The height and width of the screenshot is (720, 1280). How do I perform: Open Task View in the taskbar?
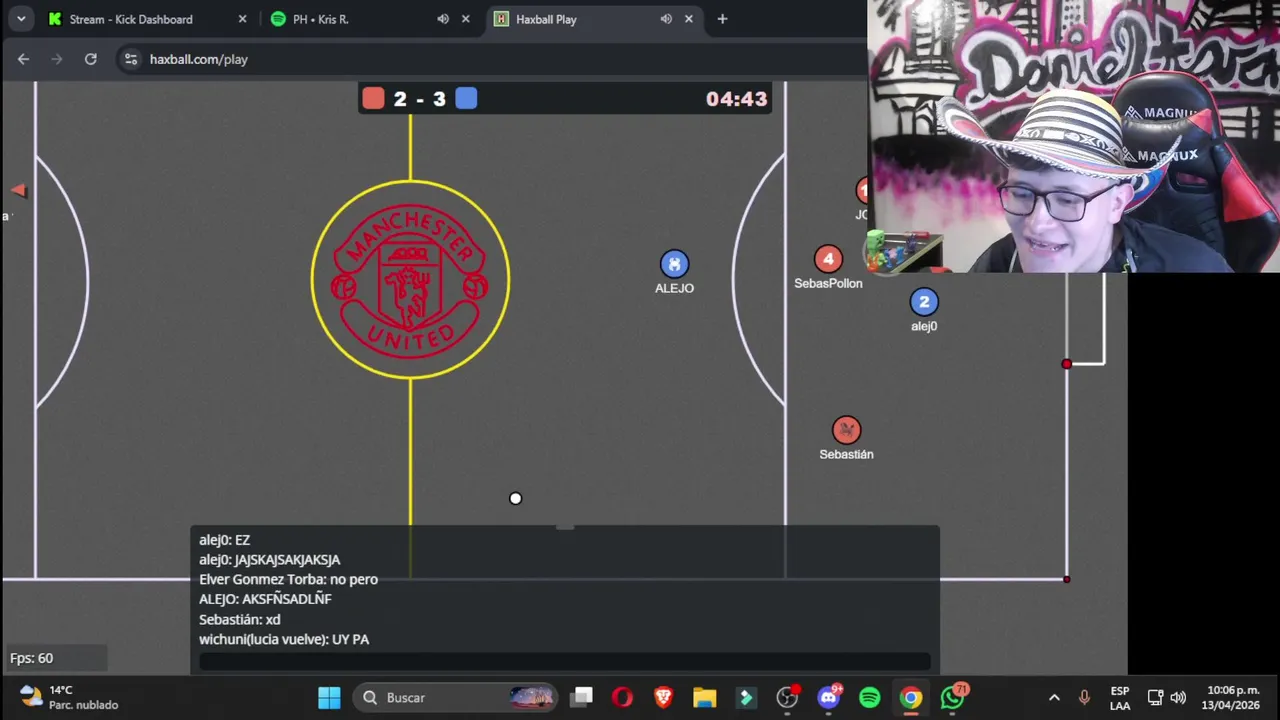(x=582, y=697)
